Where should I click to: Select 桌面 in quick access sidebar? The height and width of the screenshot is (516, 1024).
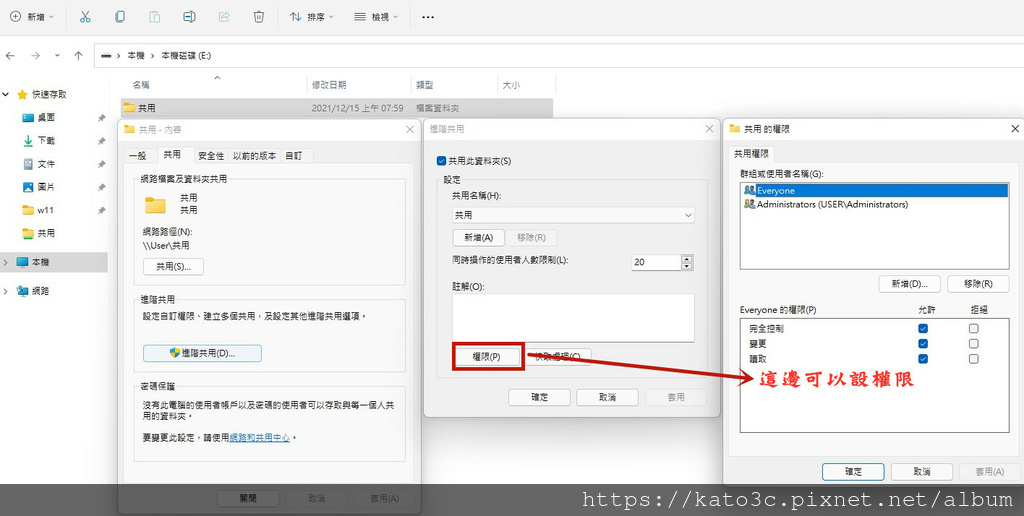pos(46,118)
